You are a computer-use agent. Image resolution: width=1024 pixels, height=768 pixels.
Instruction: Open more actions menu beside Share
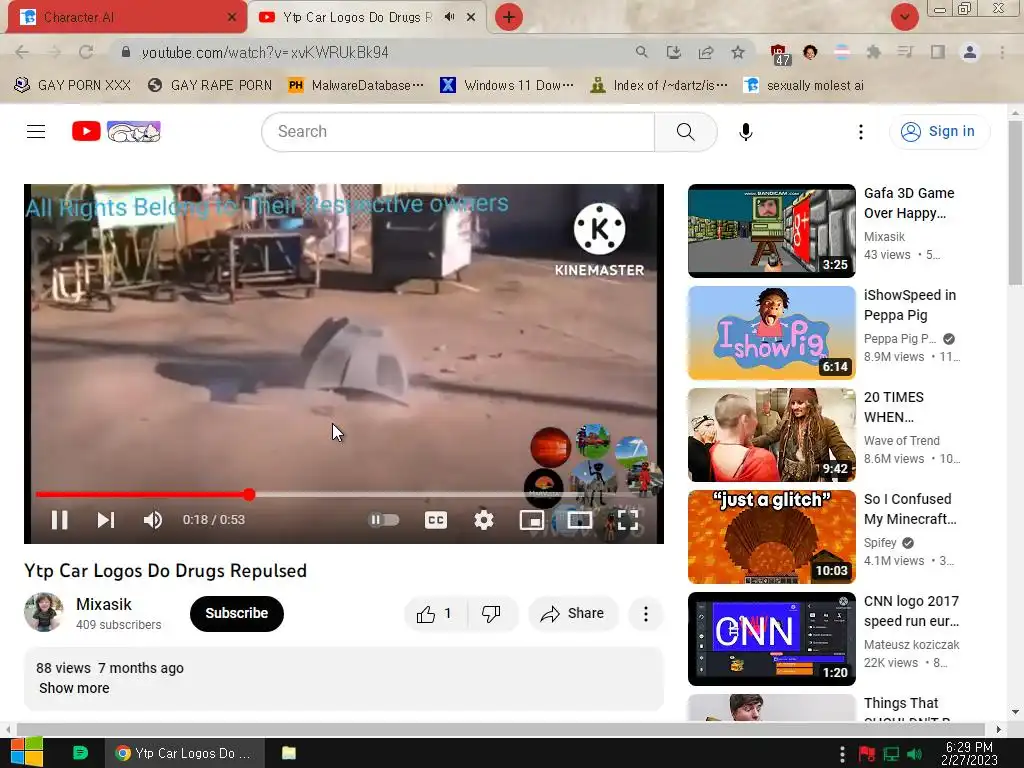click(645, 613)
